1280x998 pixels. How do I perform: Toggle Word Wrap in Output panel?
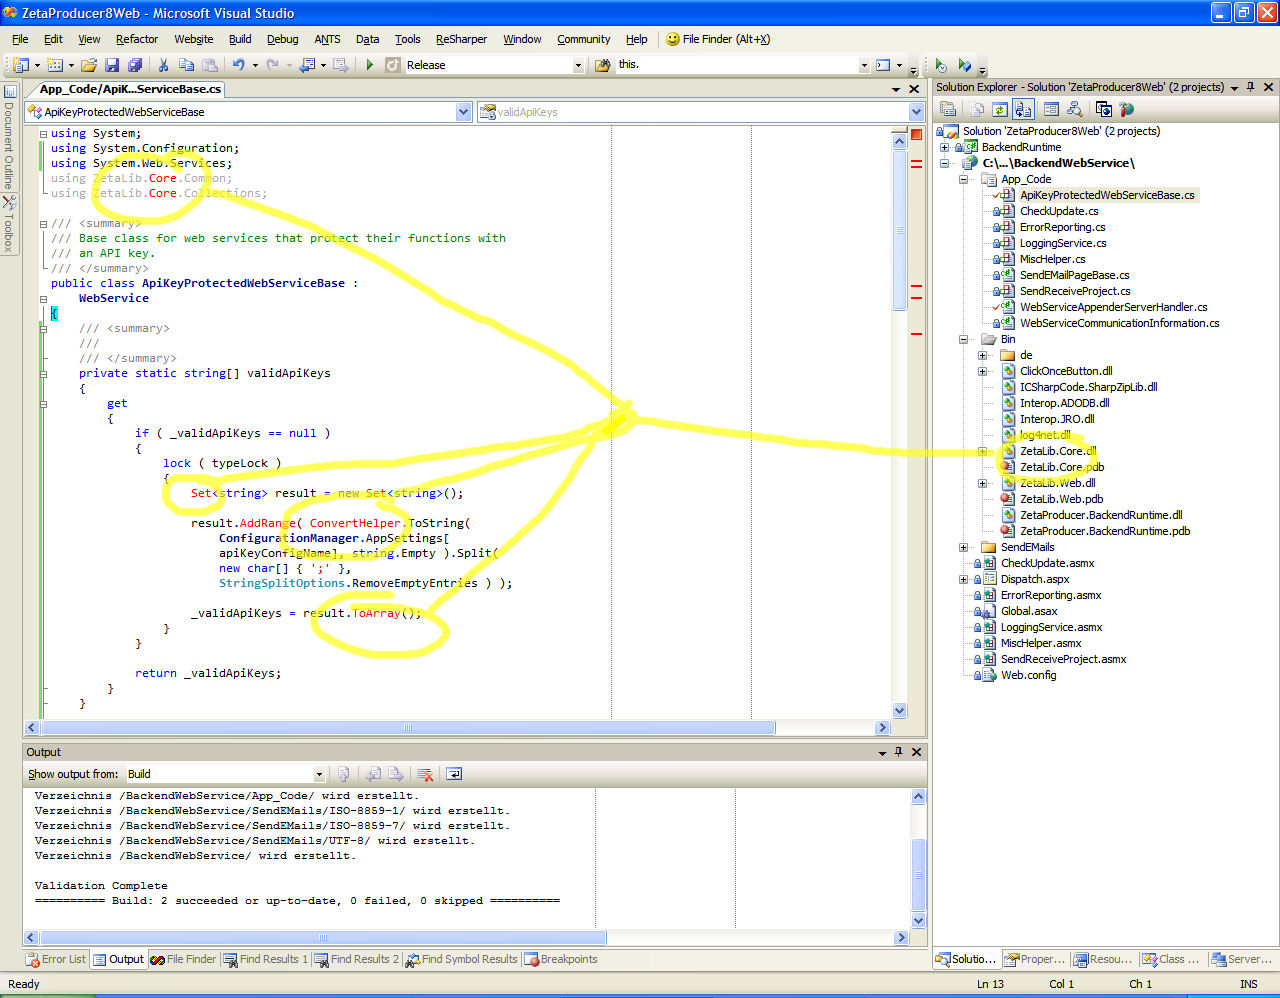(x=454, y=774)
